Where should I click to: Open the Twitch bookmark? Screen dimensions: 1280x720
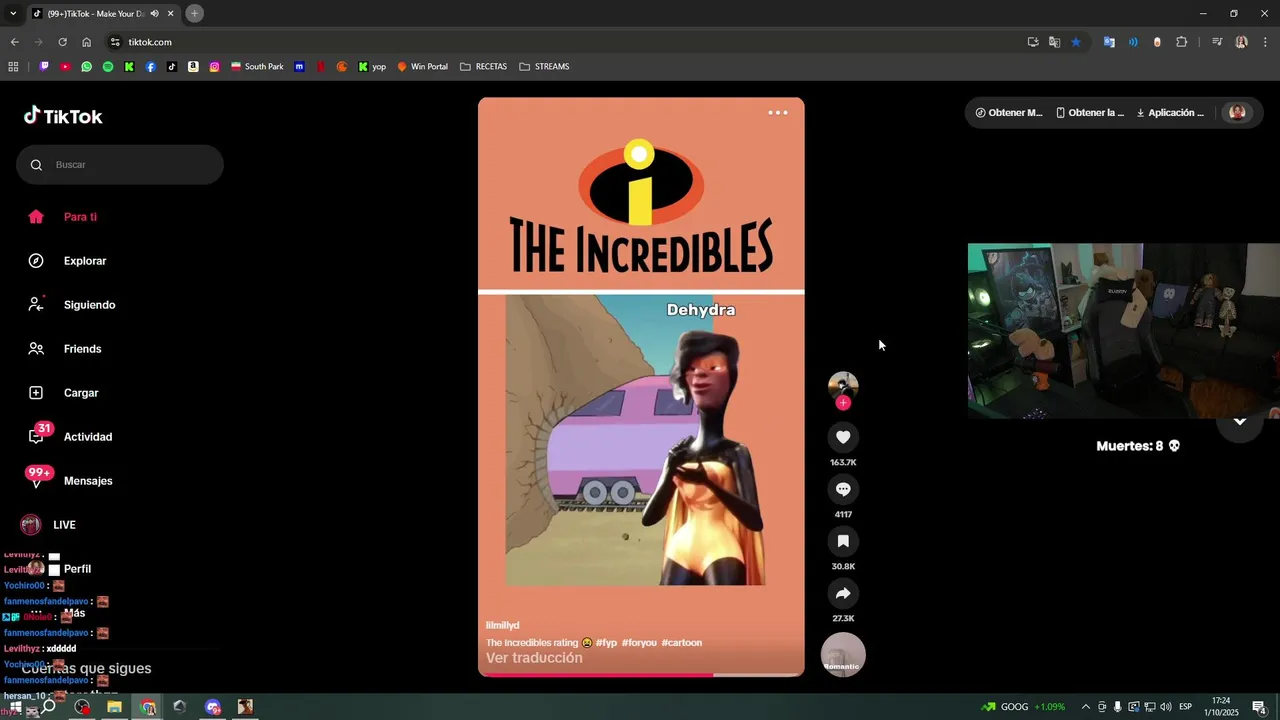pos(44,67)
